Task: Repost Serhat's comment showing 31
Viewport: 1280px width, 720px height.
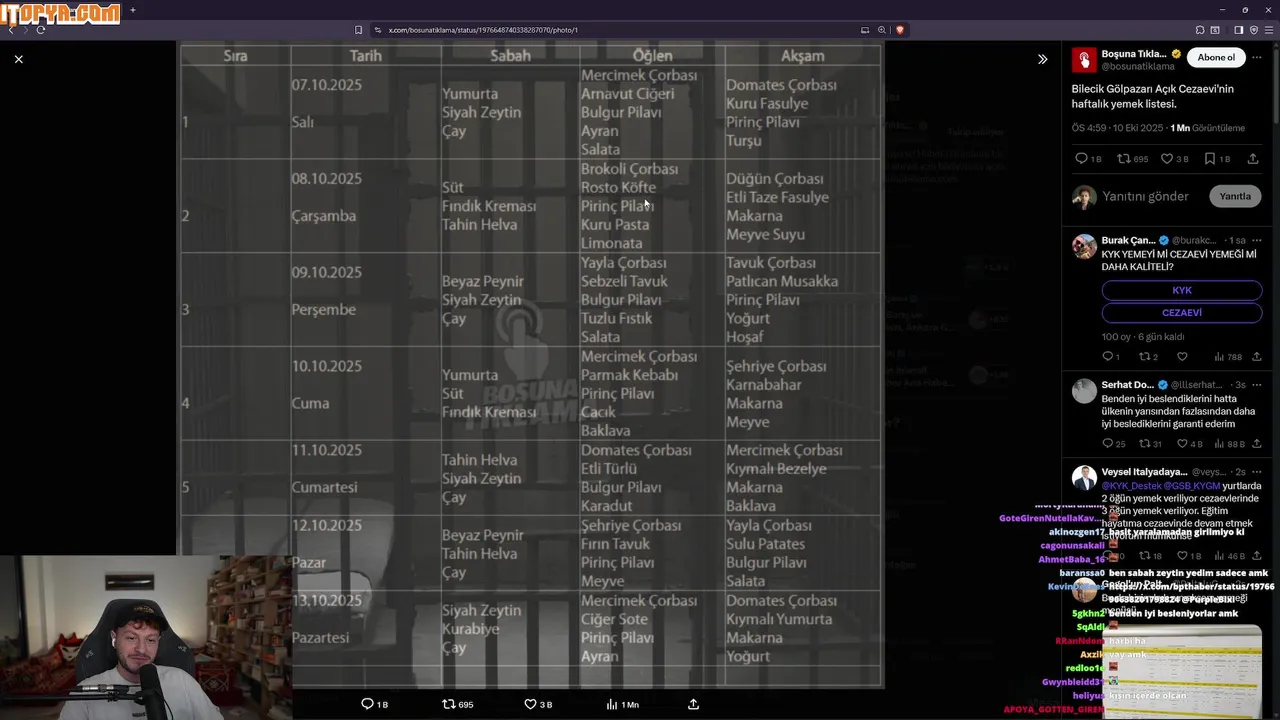Action: click(x=1144, y=444)
